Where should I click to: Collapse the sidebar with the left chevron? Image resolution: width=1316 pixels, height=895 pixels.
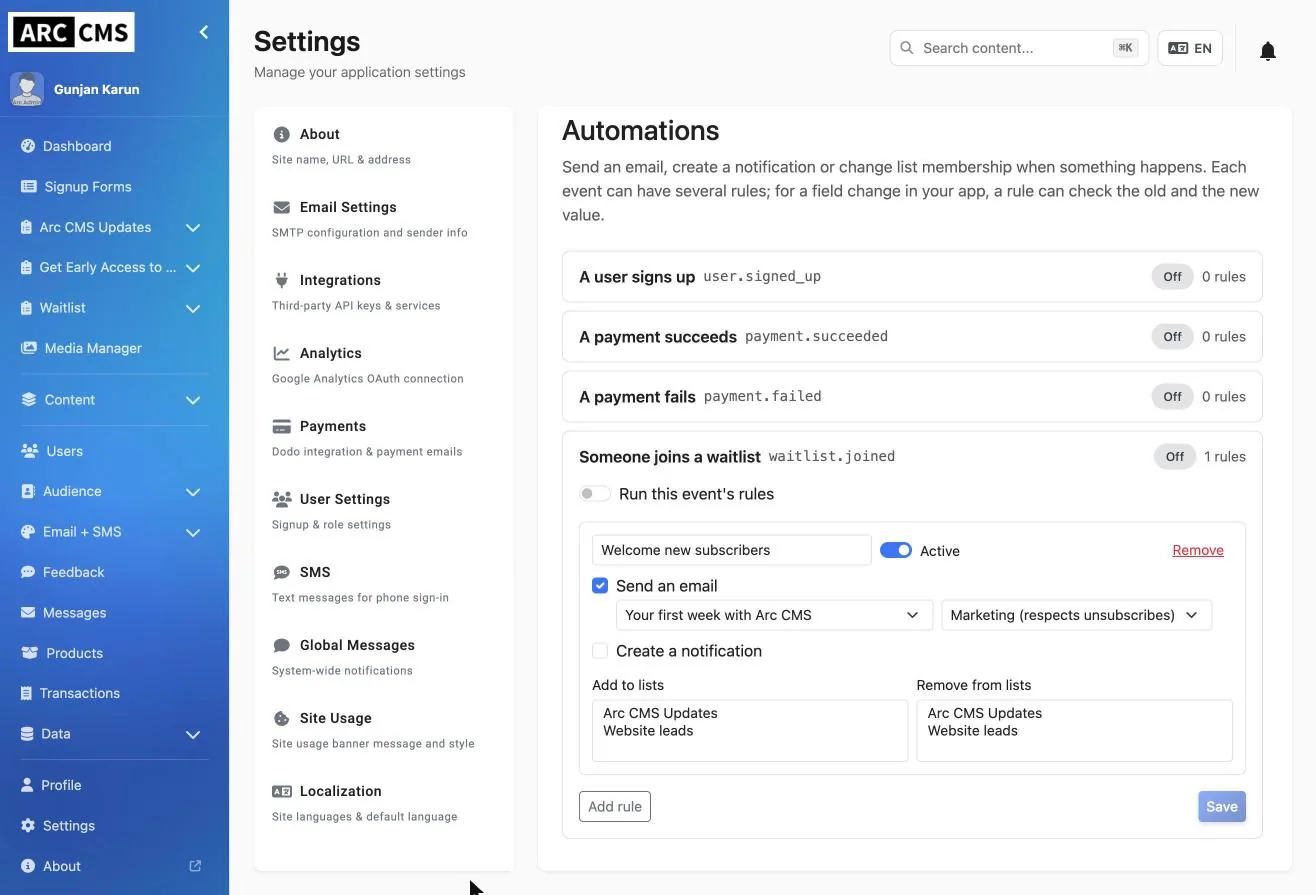click(204, 32)
